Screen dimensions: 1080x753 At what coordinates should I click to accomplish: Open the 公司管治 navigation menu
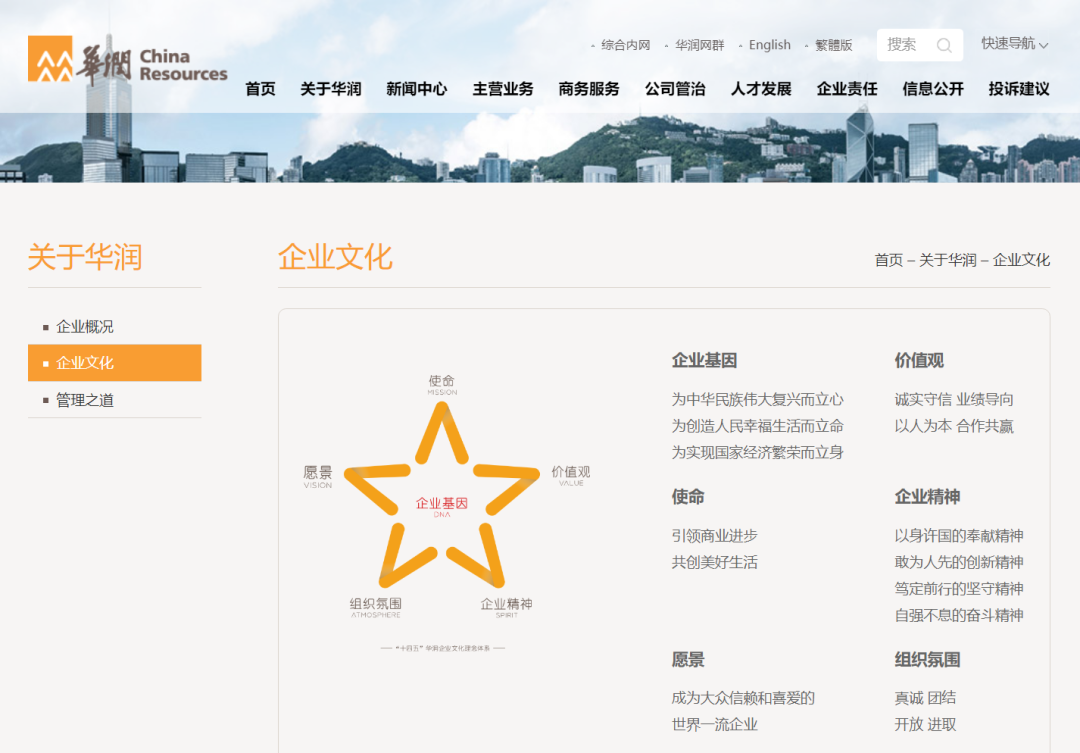coord(675,89)
